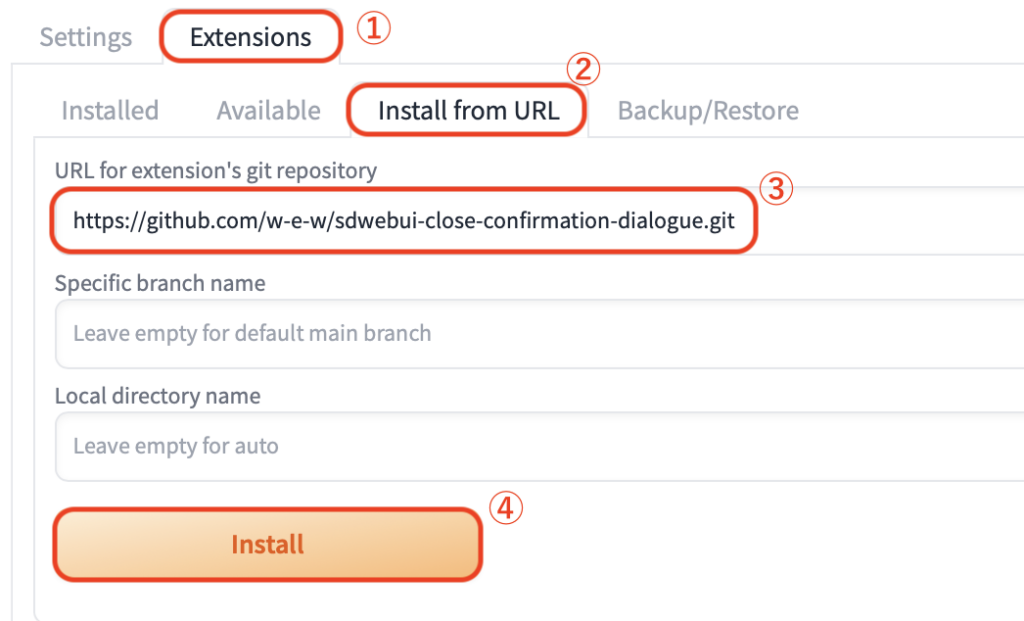Browse the Available extensions sub-tab
The height and width of the screenshot is (621, 1024).
[268, 110]
